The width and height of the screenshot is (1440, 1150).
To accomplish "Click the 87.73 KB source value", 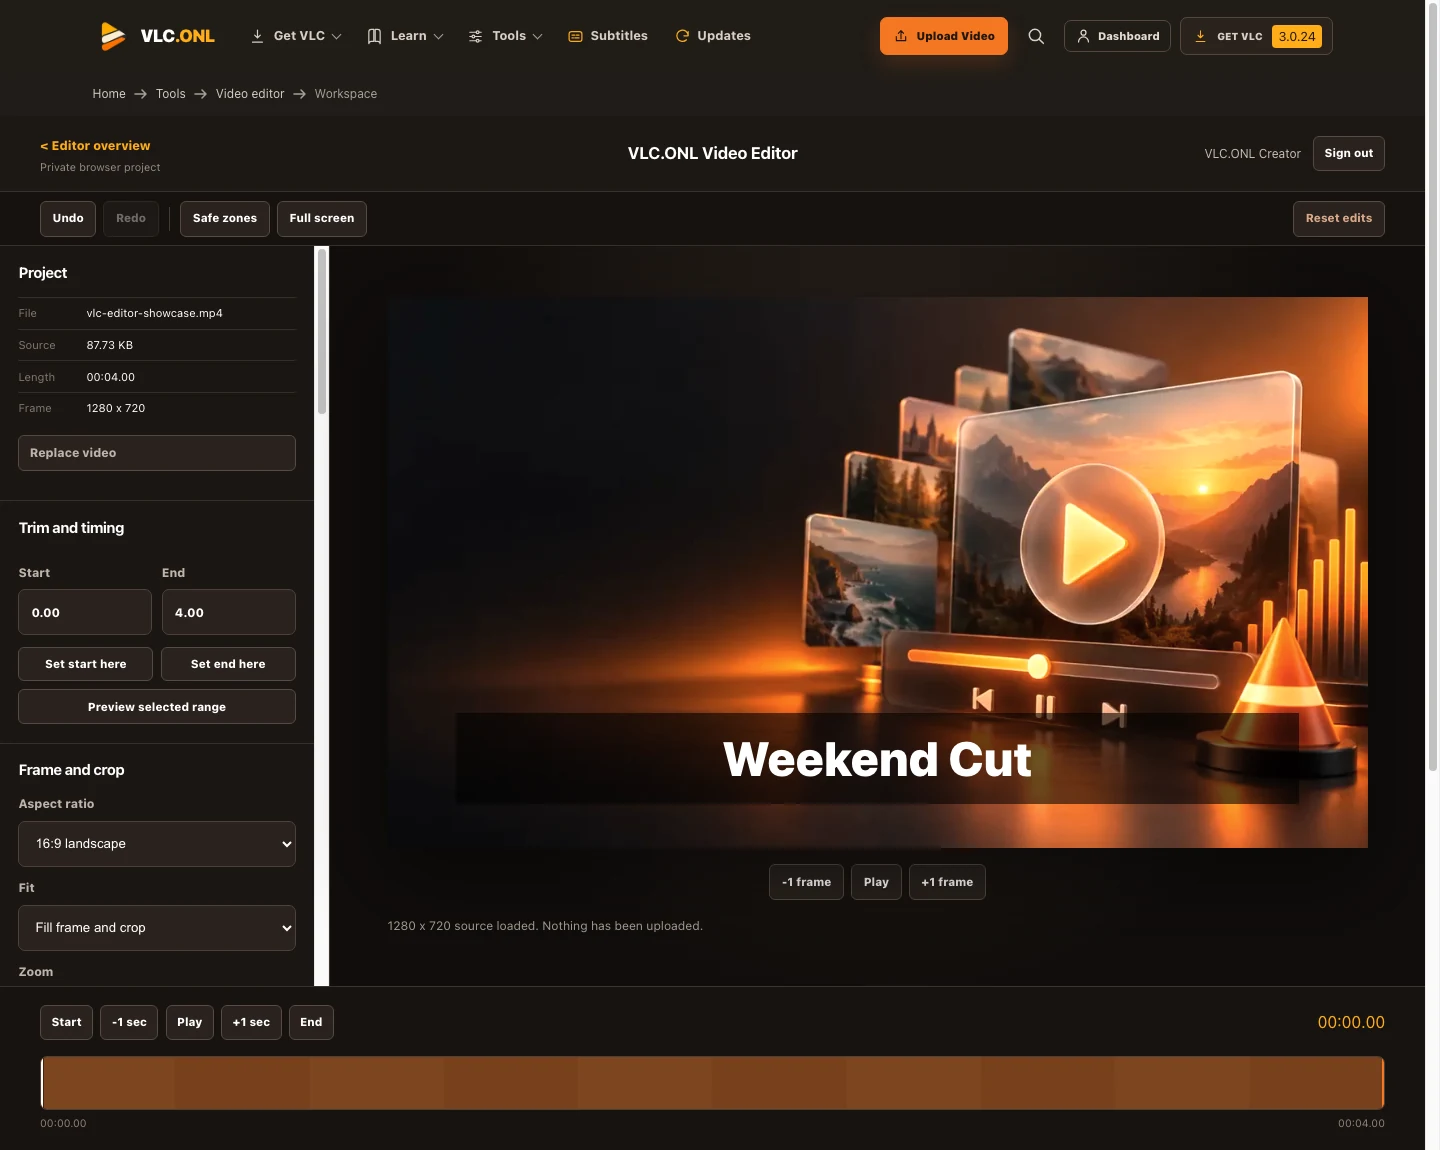I will (x=110, y=345).
